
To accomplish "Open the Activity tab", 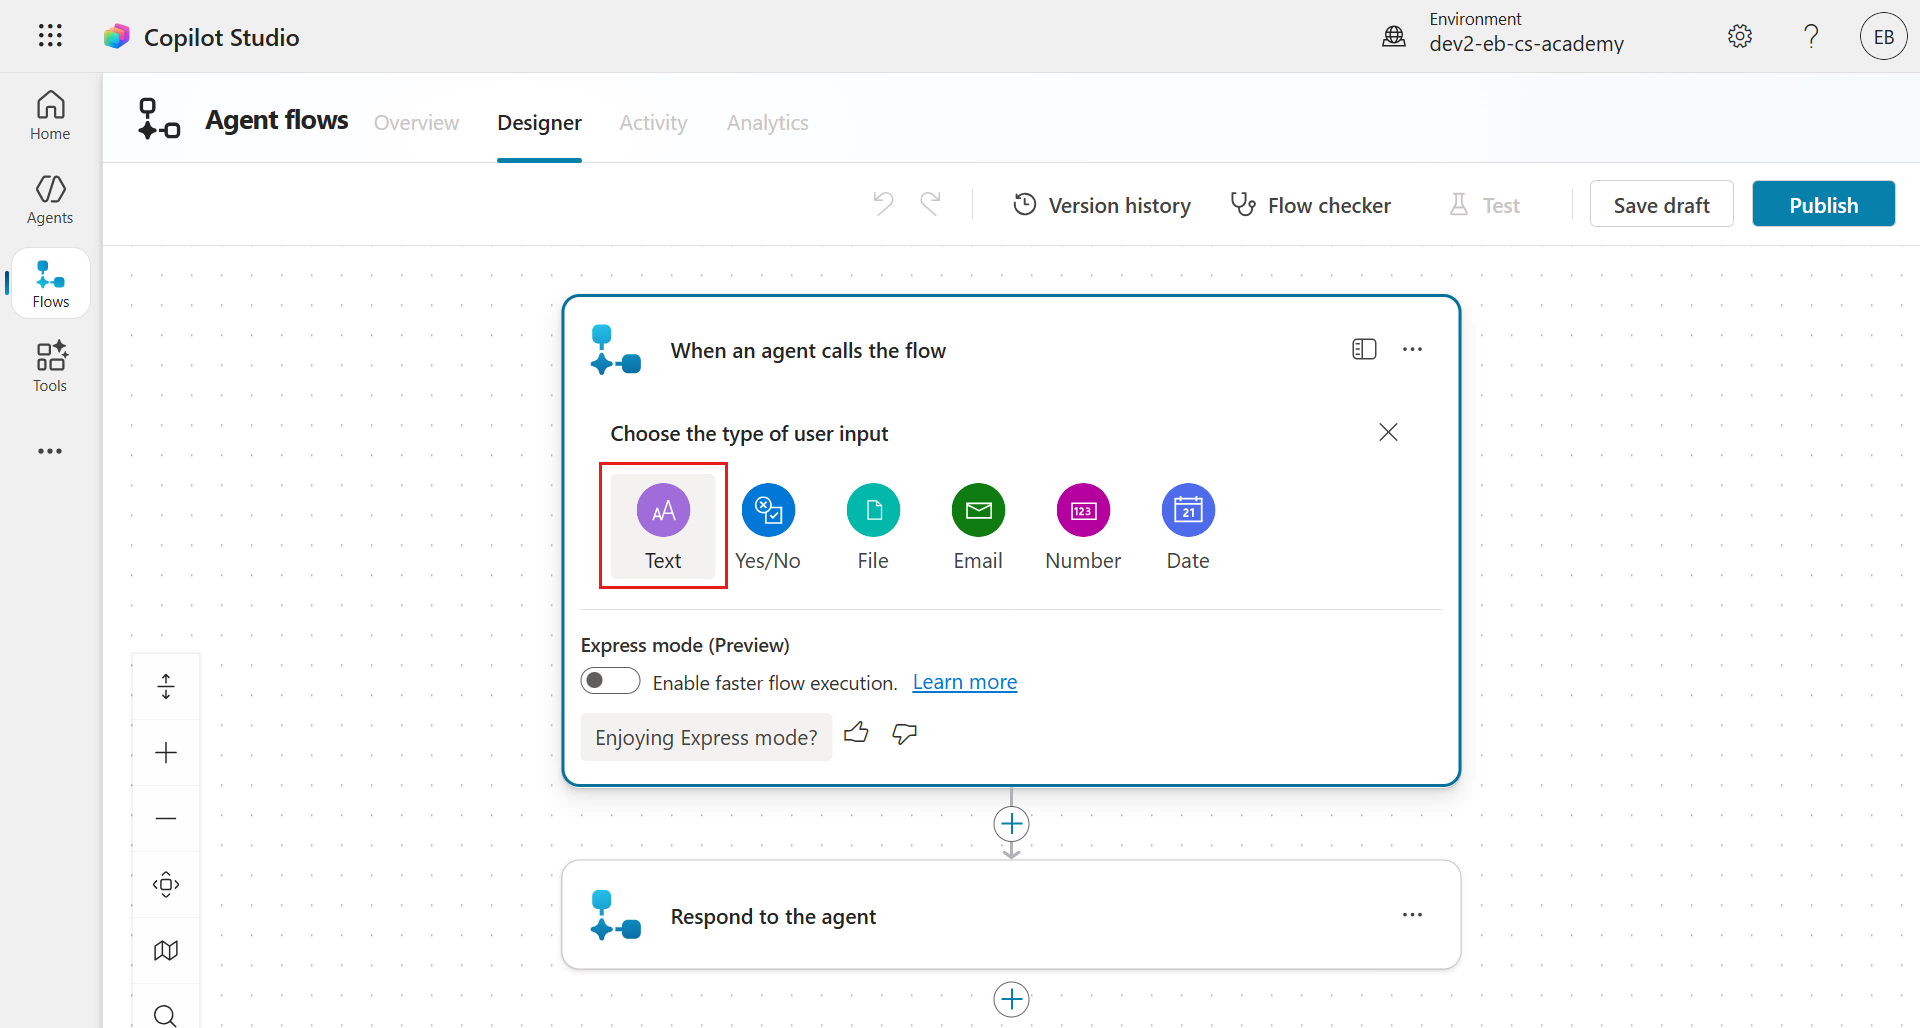I will tap(653, 123).
